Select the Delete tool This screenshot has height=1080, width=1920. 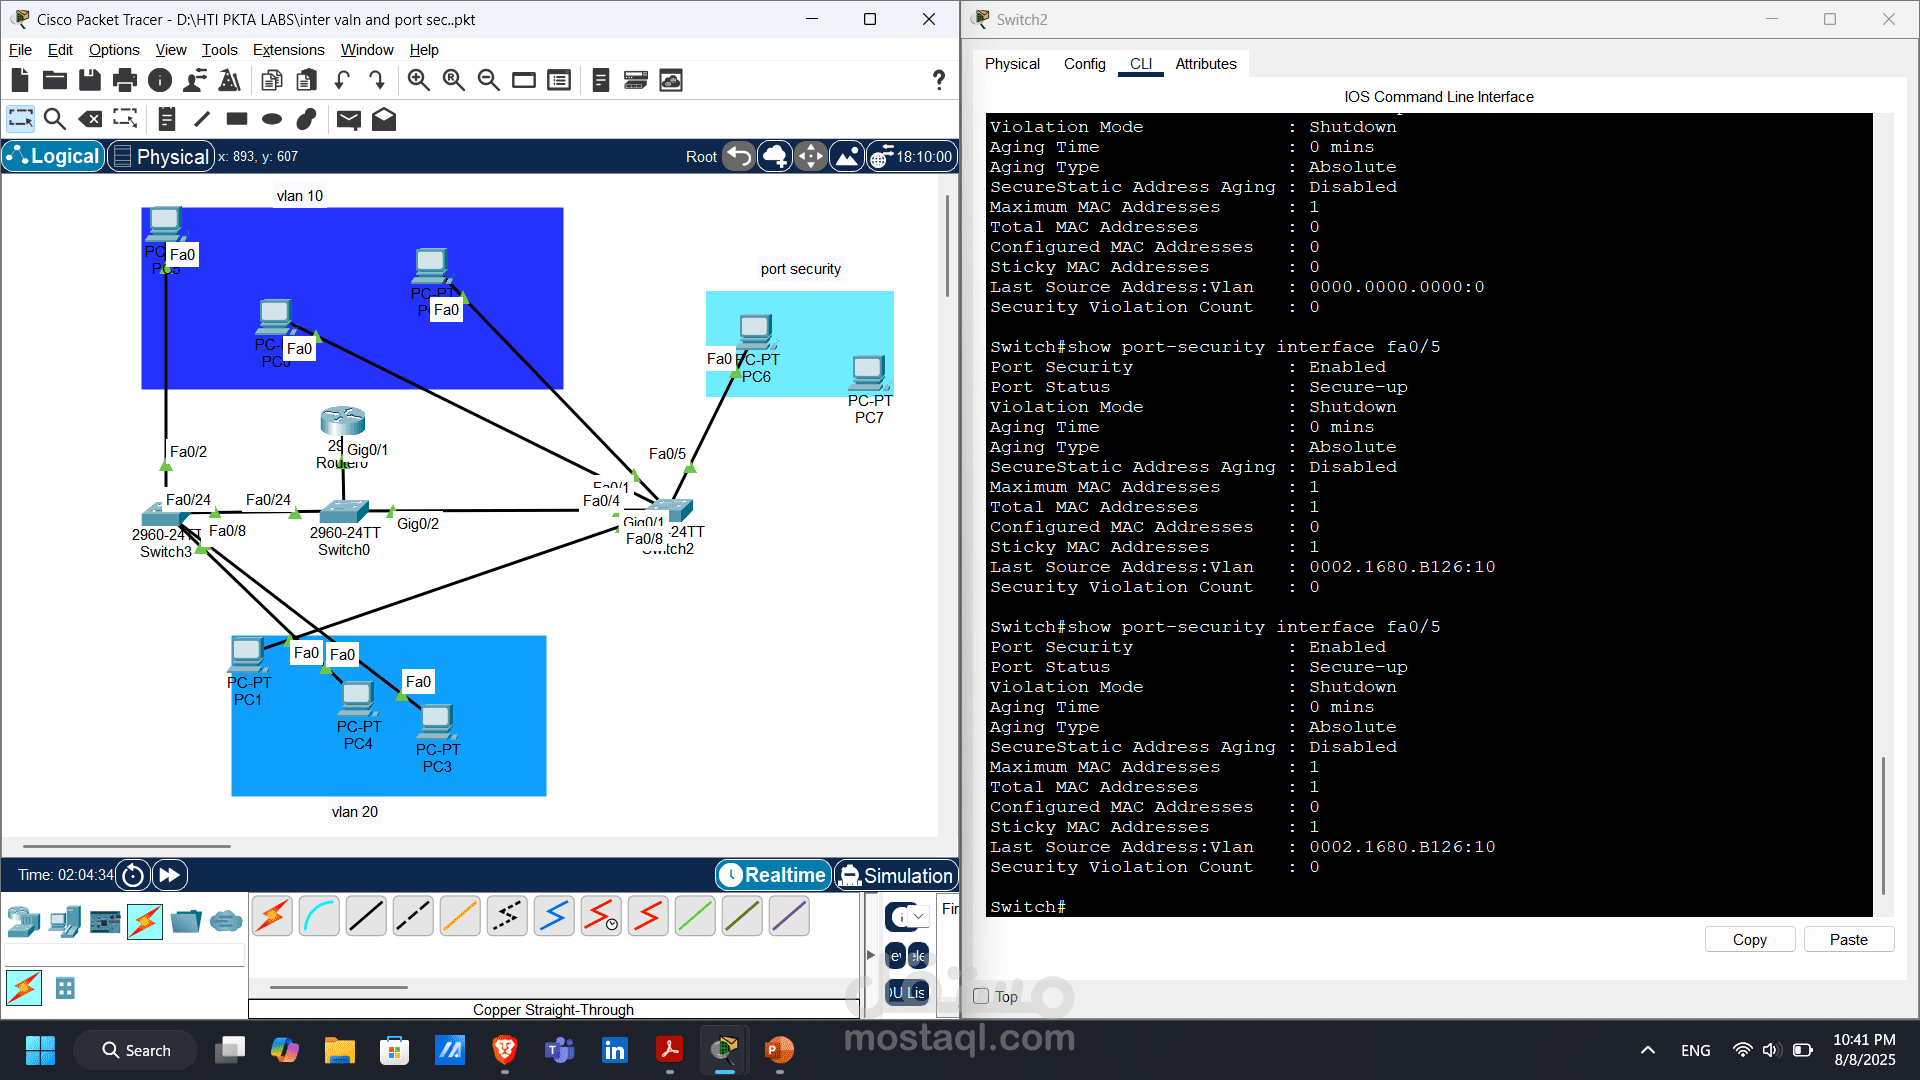[90, 119]
